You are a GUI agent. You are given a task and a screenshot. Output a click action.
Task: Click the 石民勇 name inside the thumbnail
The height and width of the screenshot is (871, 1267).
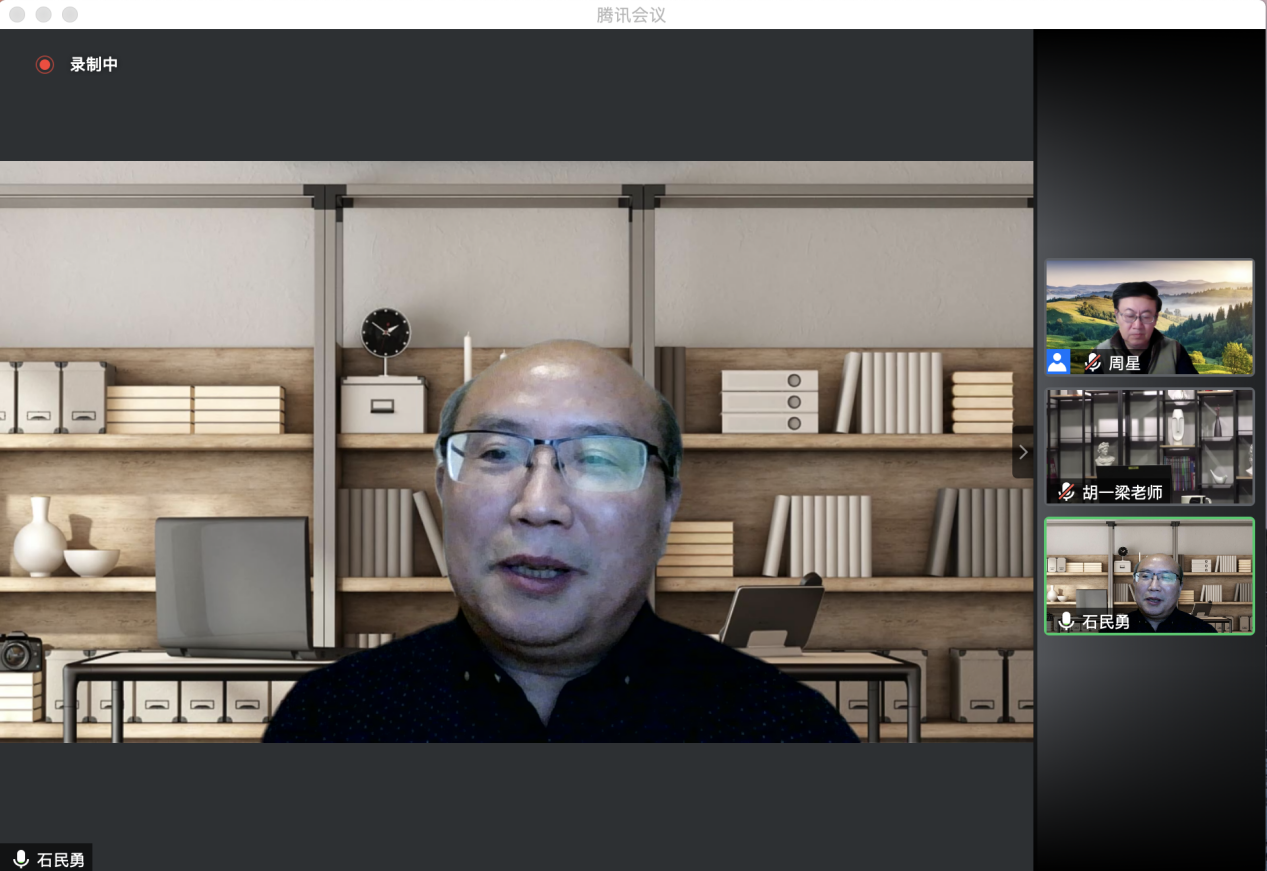1106,621
